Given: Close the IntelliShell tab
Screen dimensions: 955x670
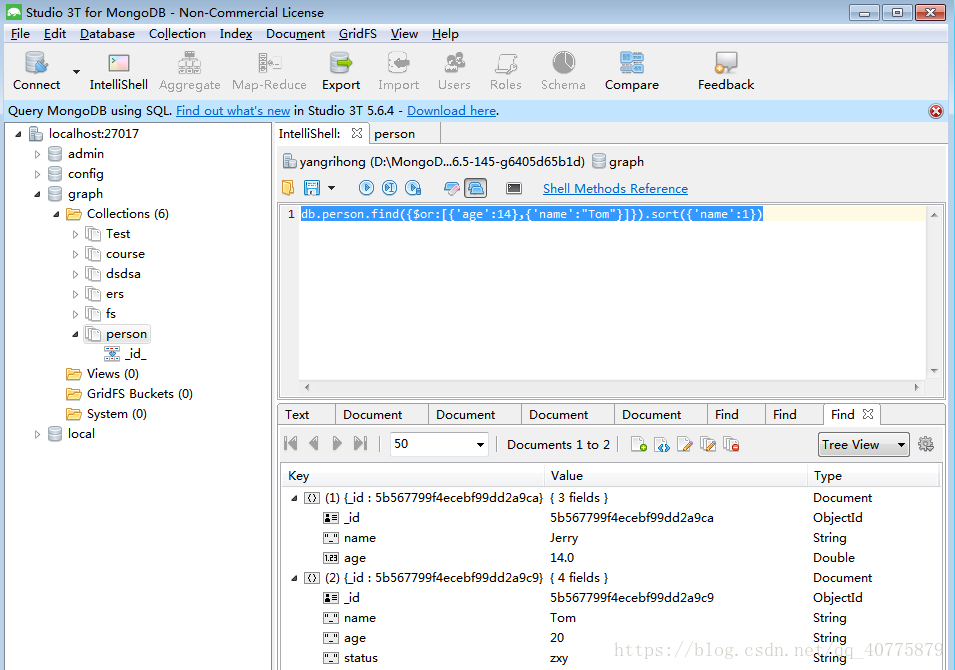Looking at the screenshot, I should point(357,133).
